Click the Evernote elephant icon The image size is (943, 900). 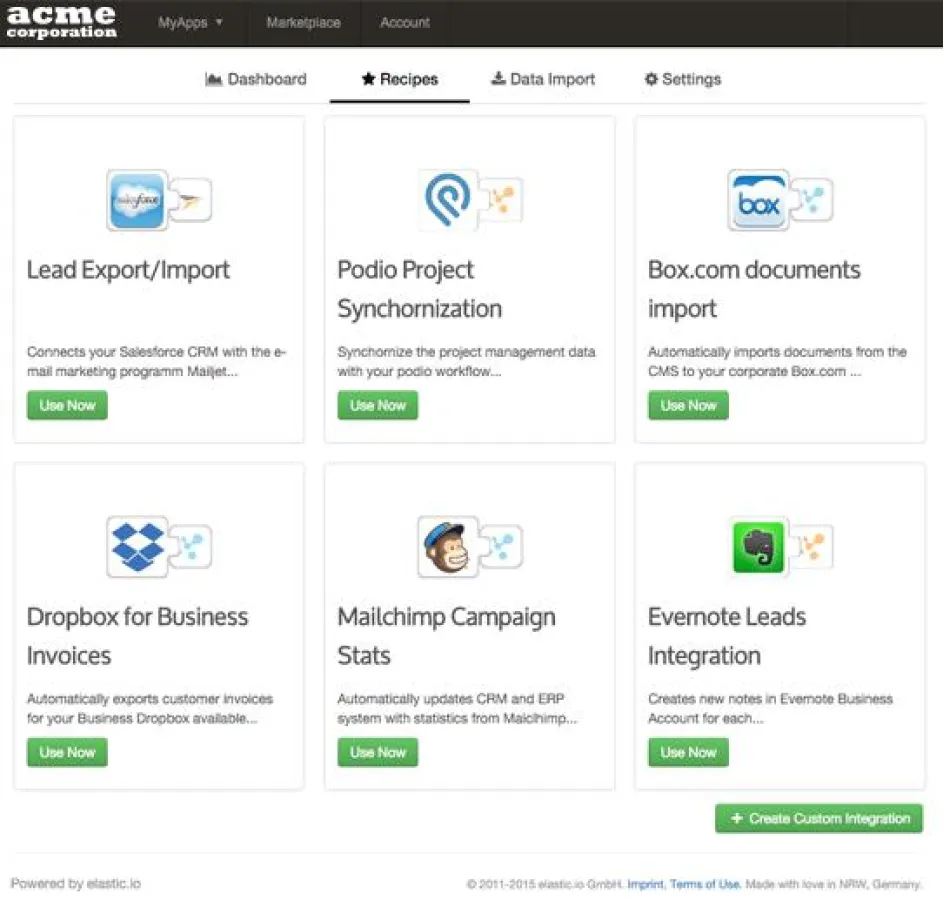point(758,547)
